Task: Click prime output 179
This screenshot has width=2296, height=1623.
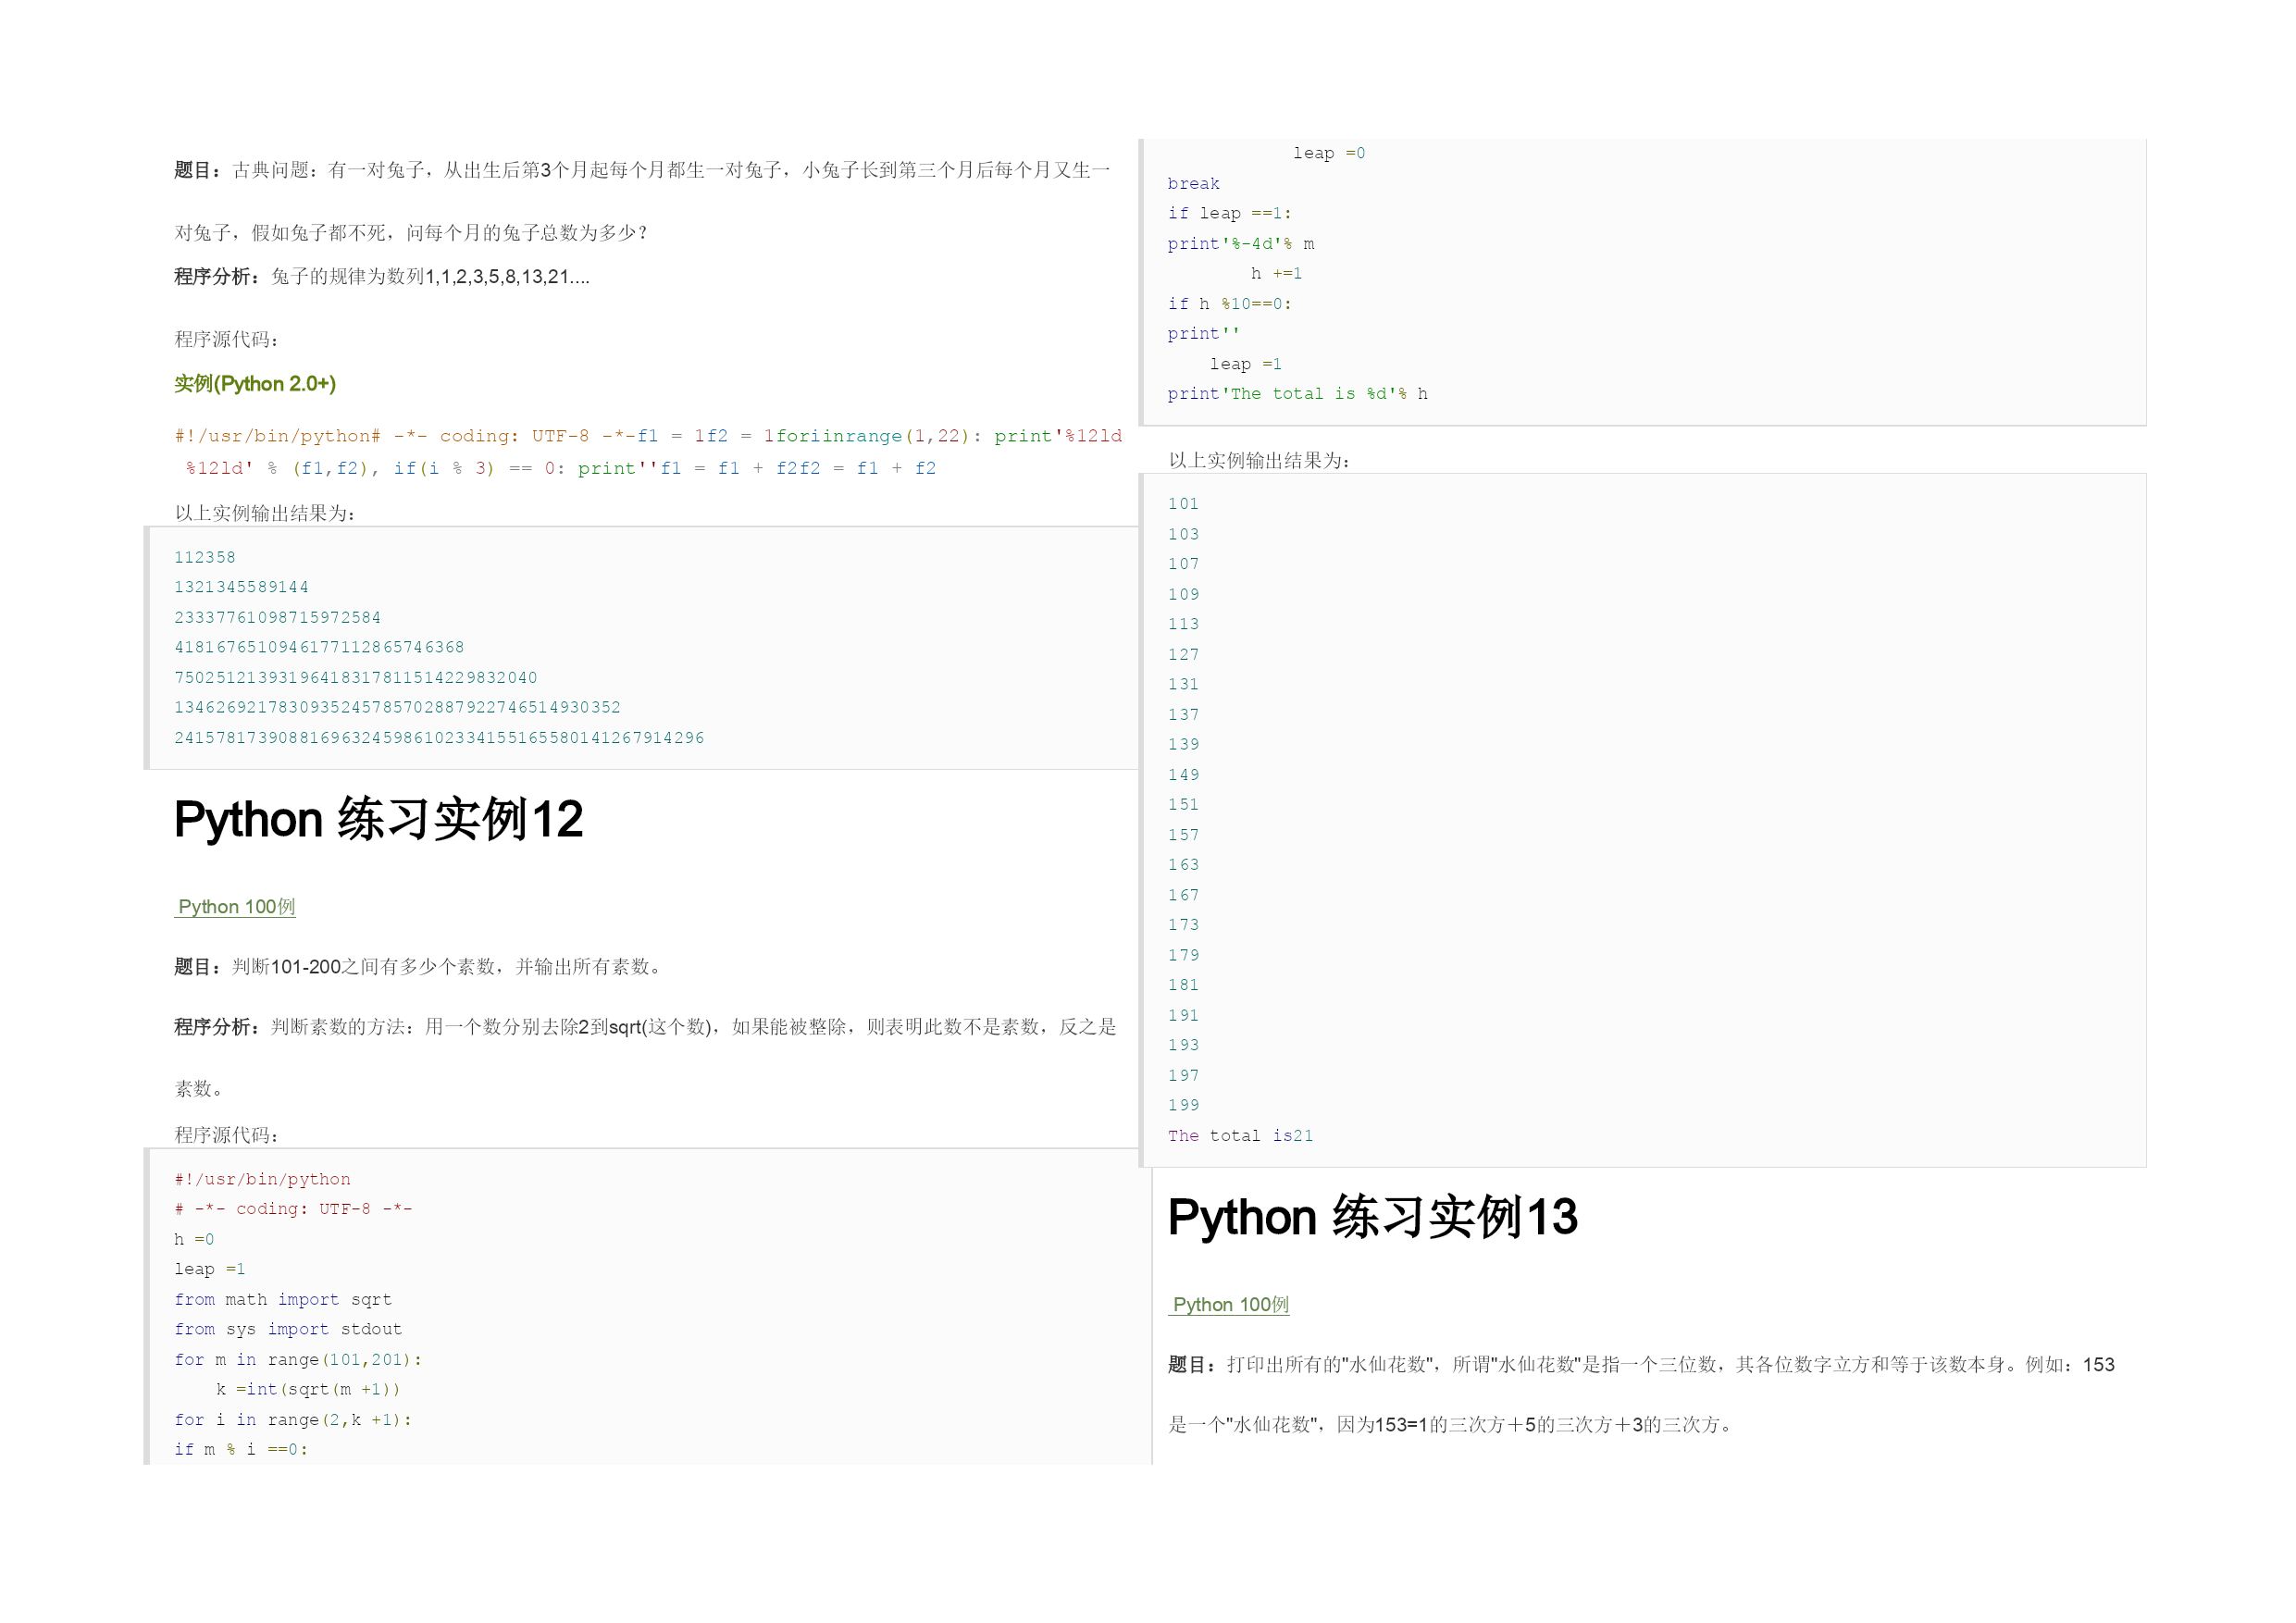Action: [x=1183, y=956]
